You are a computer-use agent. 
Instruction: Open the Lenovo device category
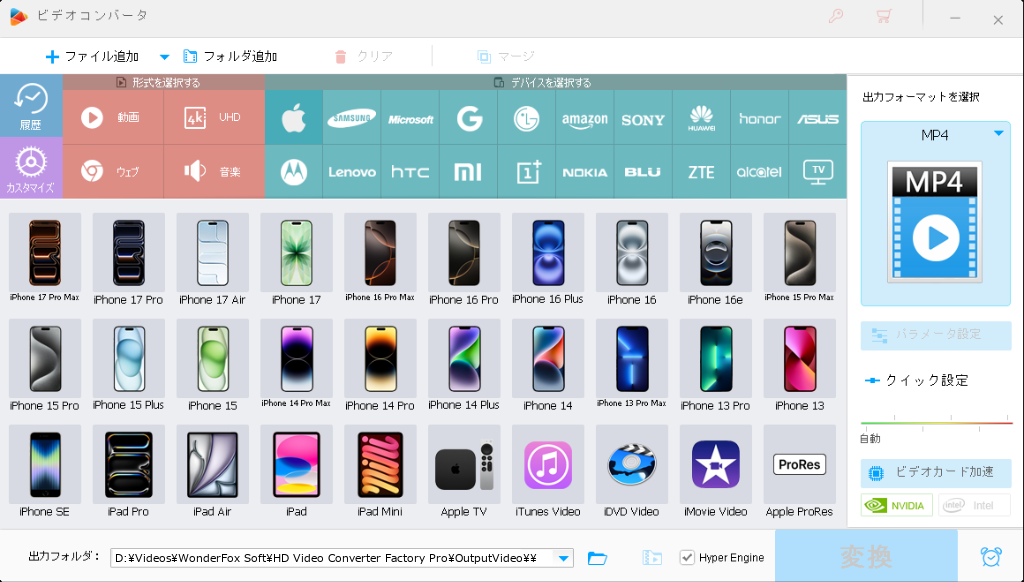coord(351,172)
